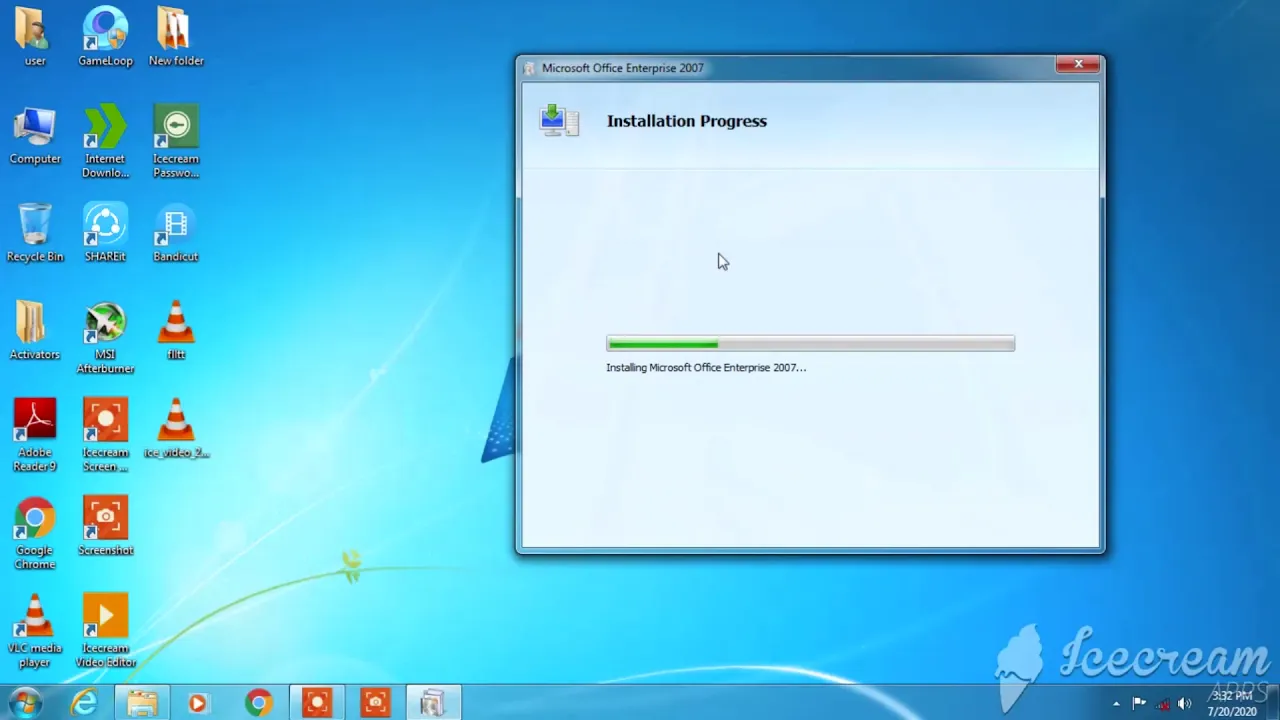The width and height of the screenshot is (1280, 720).
Task: Open the Windows Start menu
Action: pyautogui.click(x=24, y=703)
